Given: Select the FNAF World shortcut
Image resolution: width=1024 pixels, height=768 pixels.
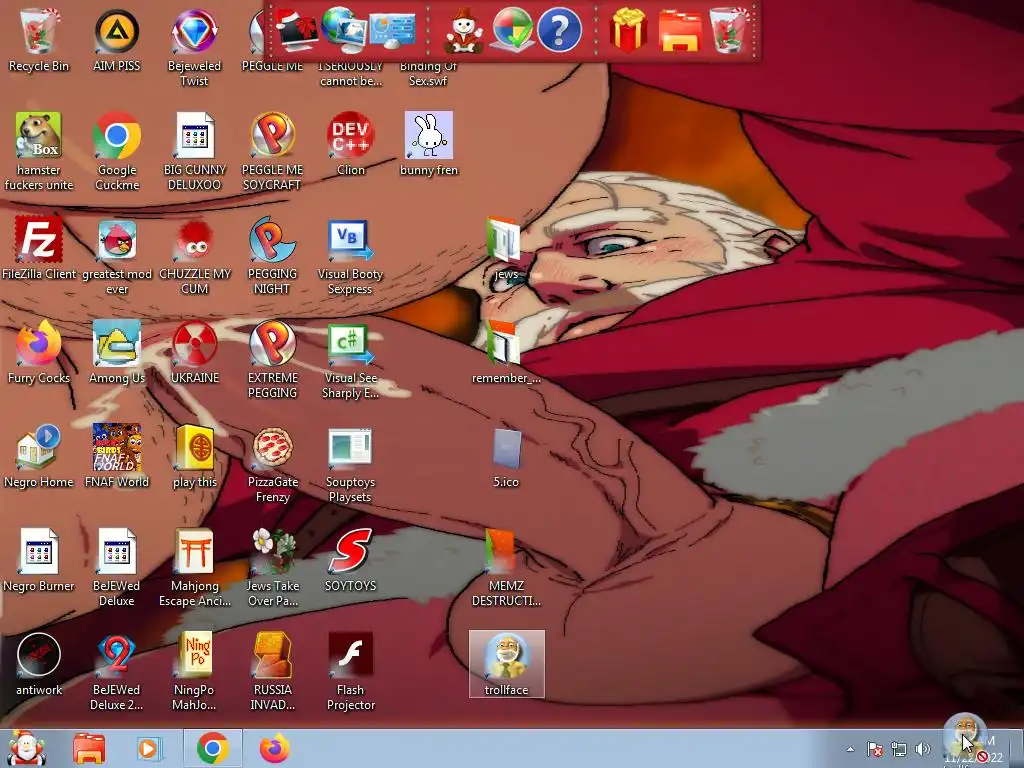Looking at the screenshot, I should (116, 457).
